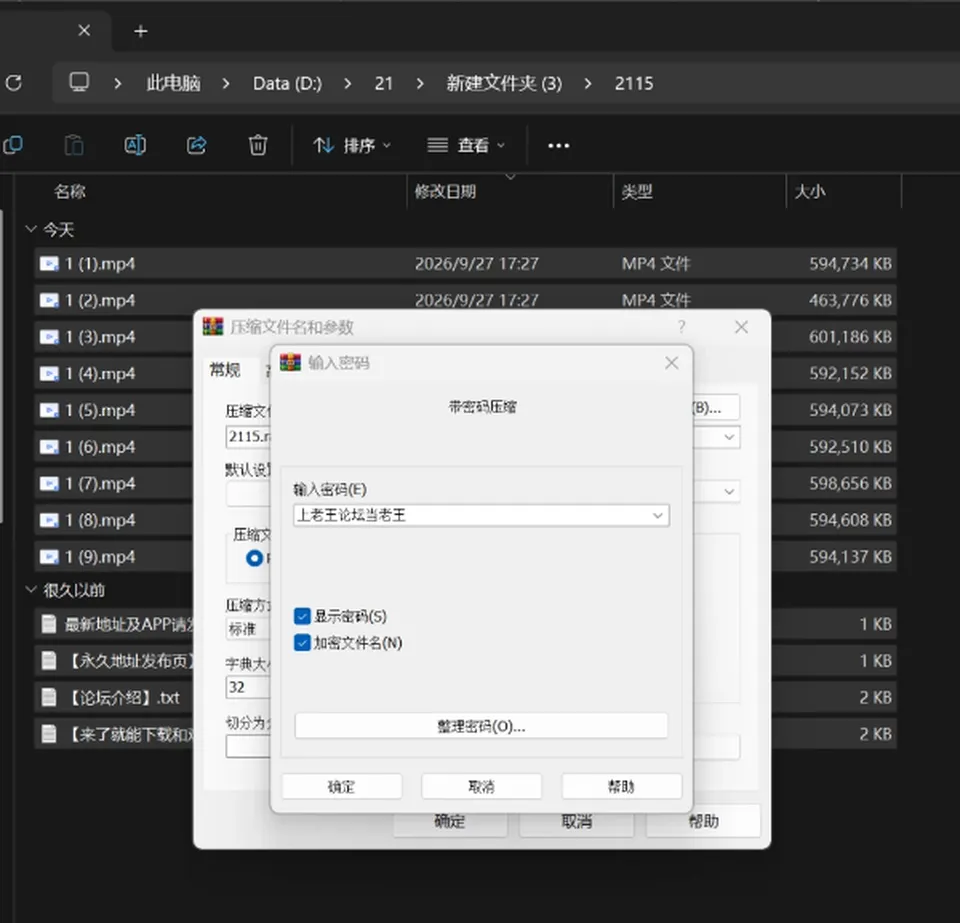The width and height of the screenshot is (960, 923).
Task: Click the paste icon in Explorer toolbar
Action: [x=74, y=145]
